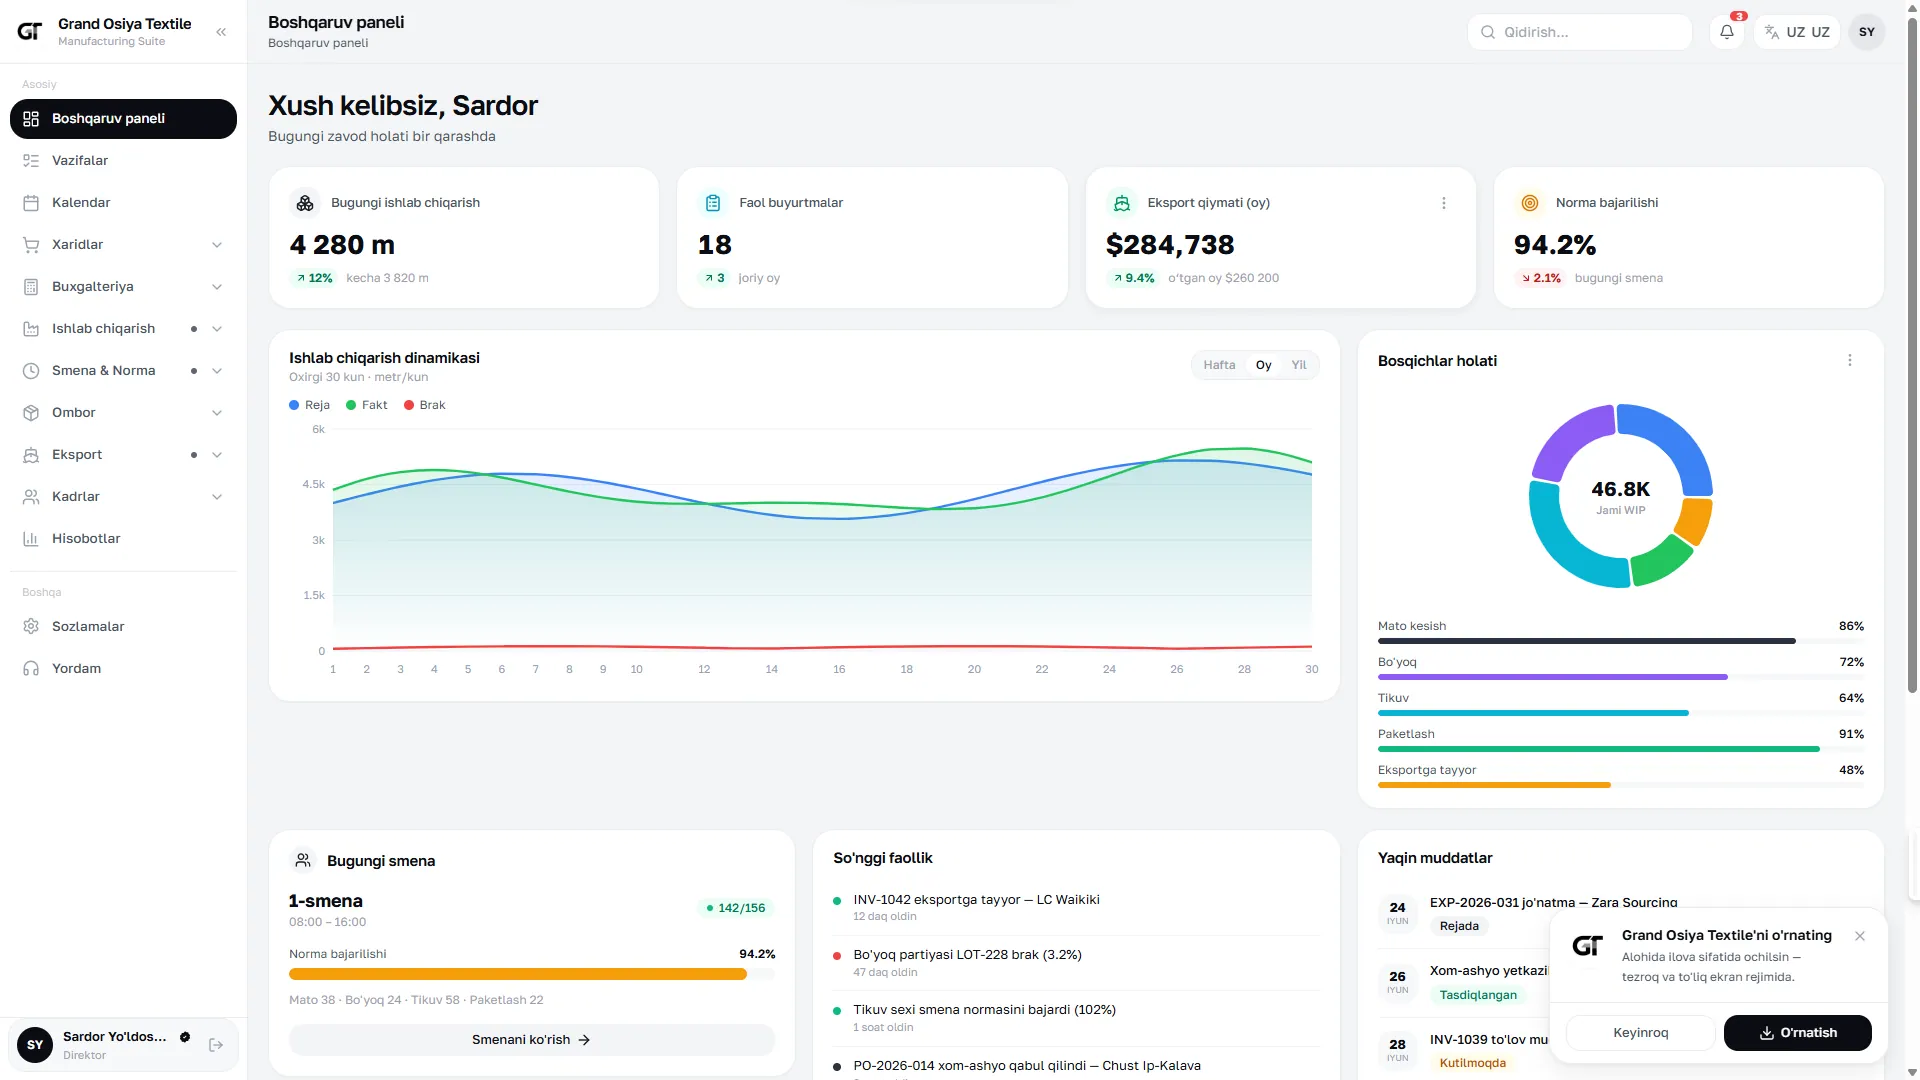Click the O'rnatish install button
1920x1080 pixels.
pos(1797,1033)
